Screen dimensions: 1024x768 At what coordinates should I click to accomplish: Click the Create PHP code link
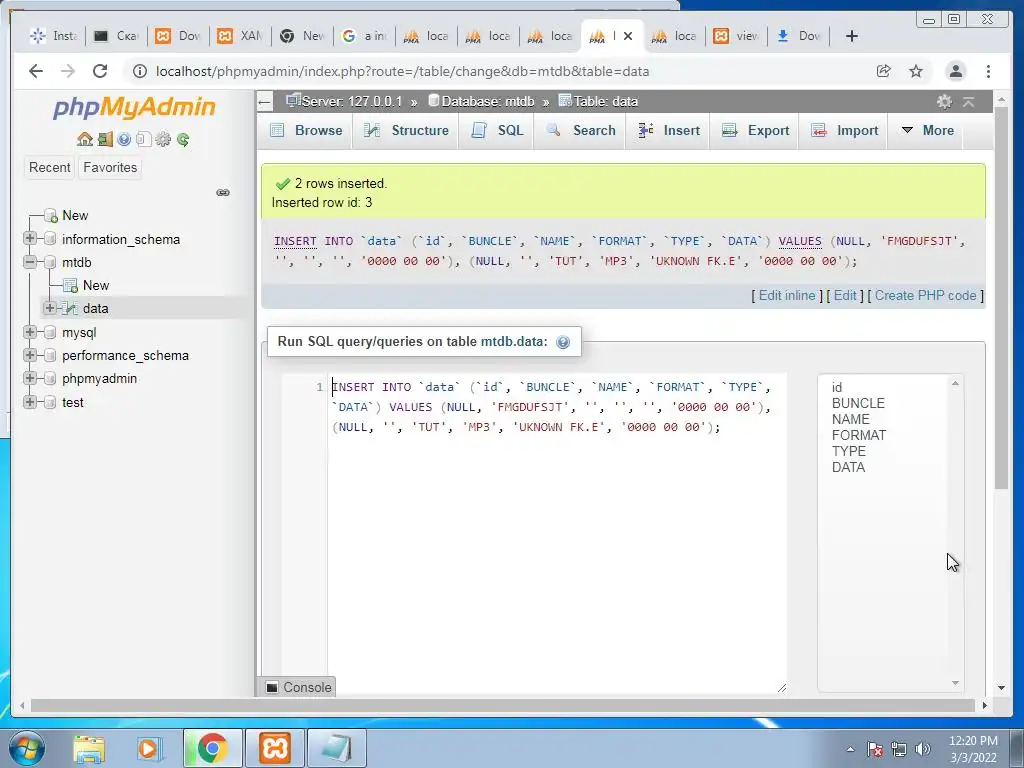(x=925, y=295)
